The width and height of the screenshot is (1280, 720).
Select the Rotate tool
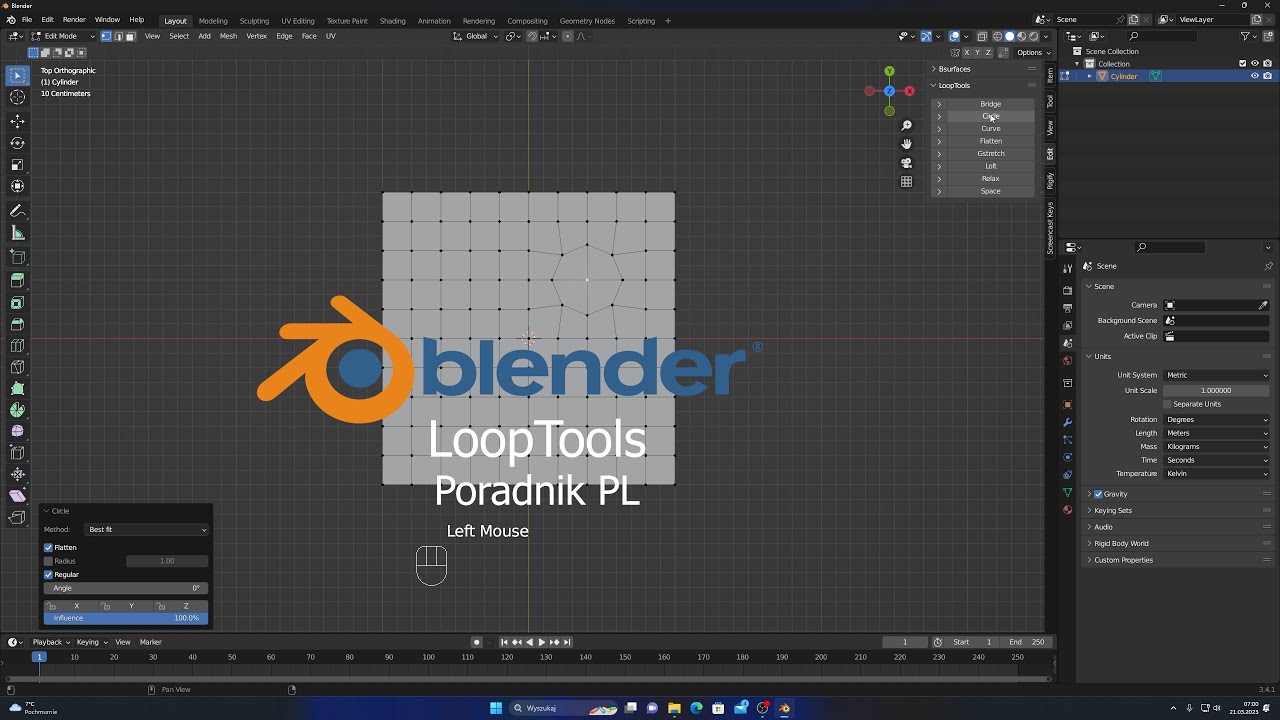[x=17, y=143]
